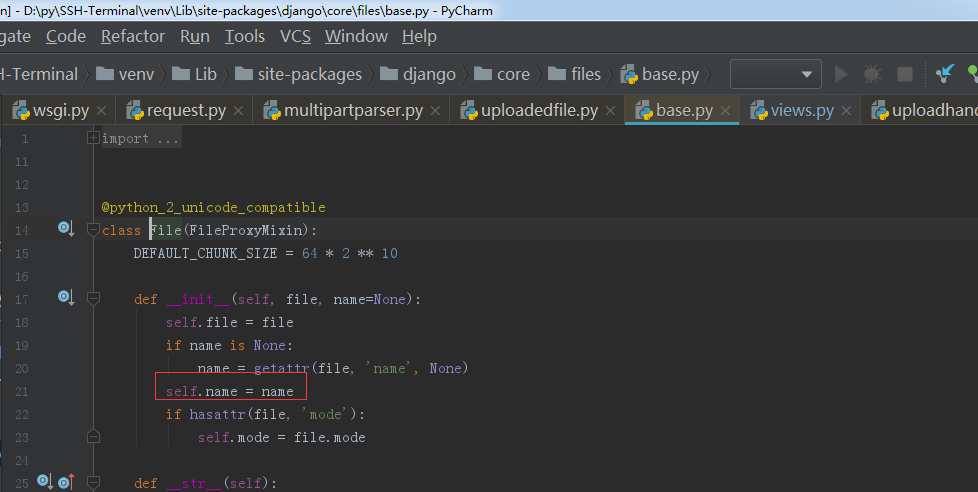Image resolution: width=978 pixels, height=492 pixels.
Task: Click the Debug bug icon
Action: point(873,74)
